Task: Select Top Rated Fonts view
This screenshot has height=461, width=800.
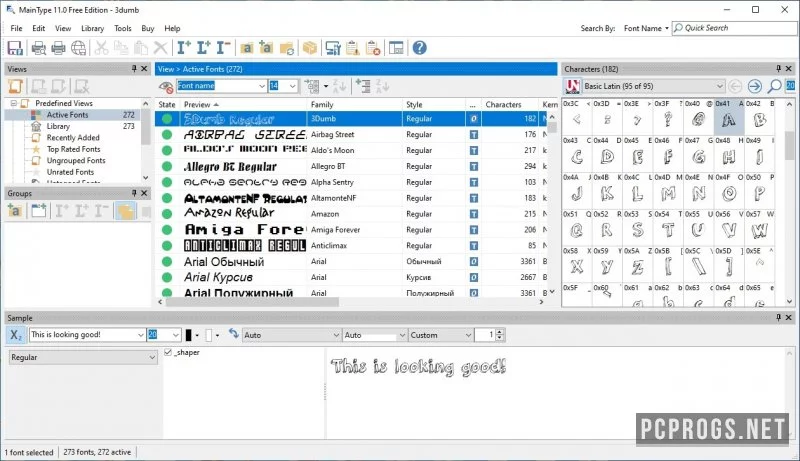Action: coord(73,149)
